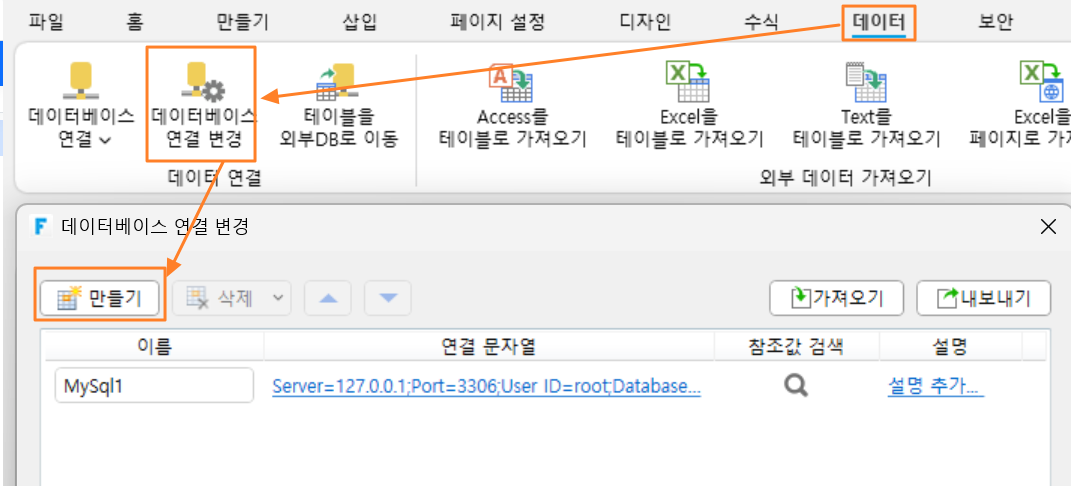Edit the MySql1 name field
The width and height of the screenshot is (1071, 486).
pos(154,386)
